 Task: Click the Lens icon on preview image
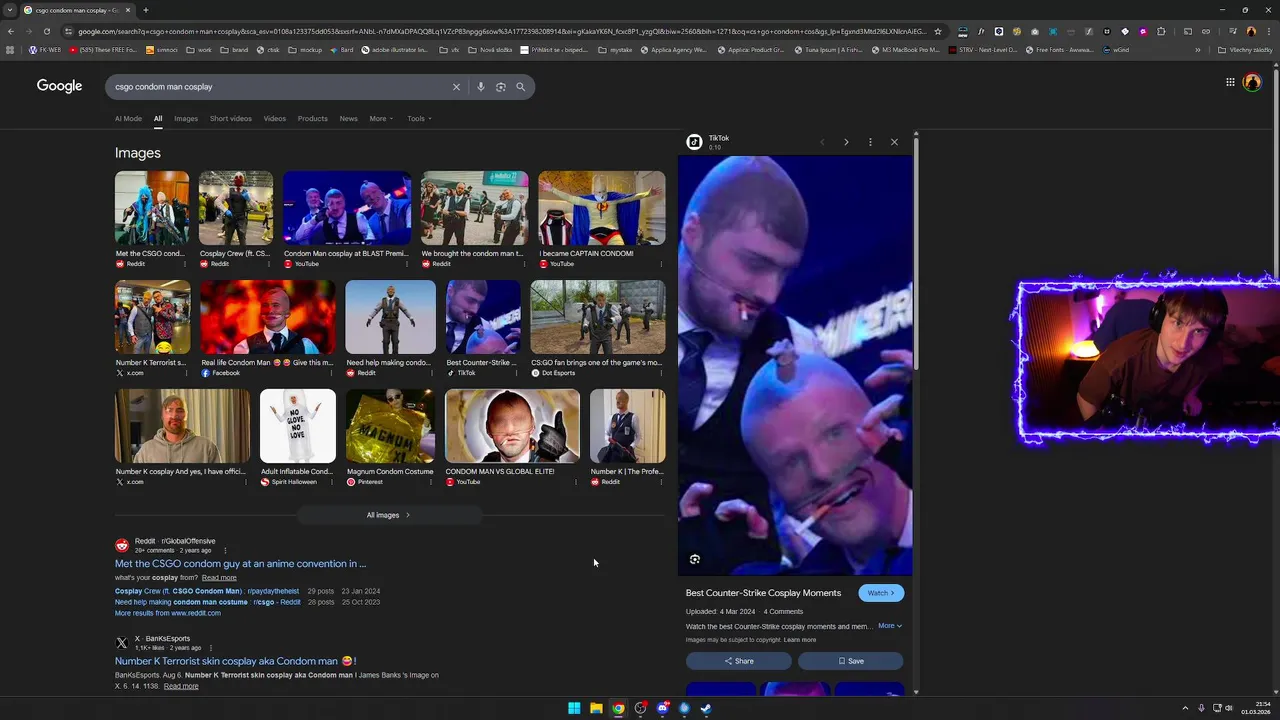(x=695, y=559)
